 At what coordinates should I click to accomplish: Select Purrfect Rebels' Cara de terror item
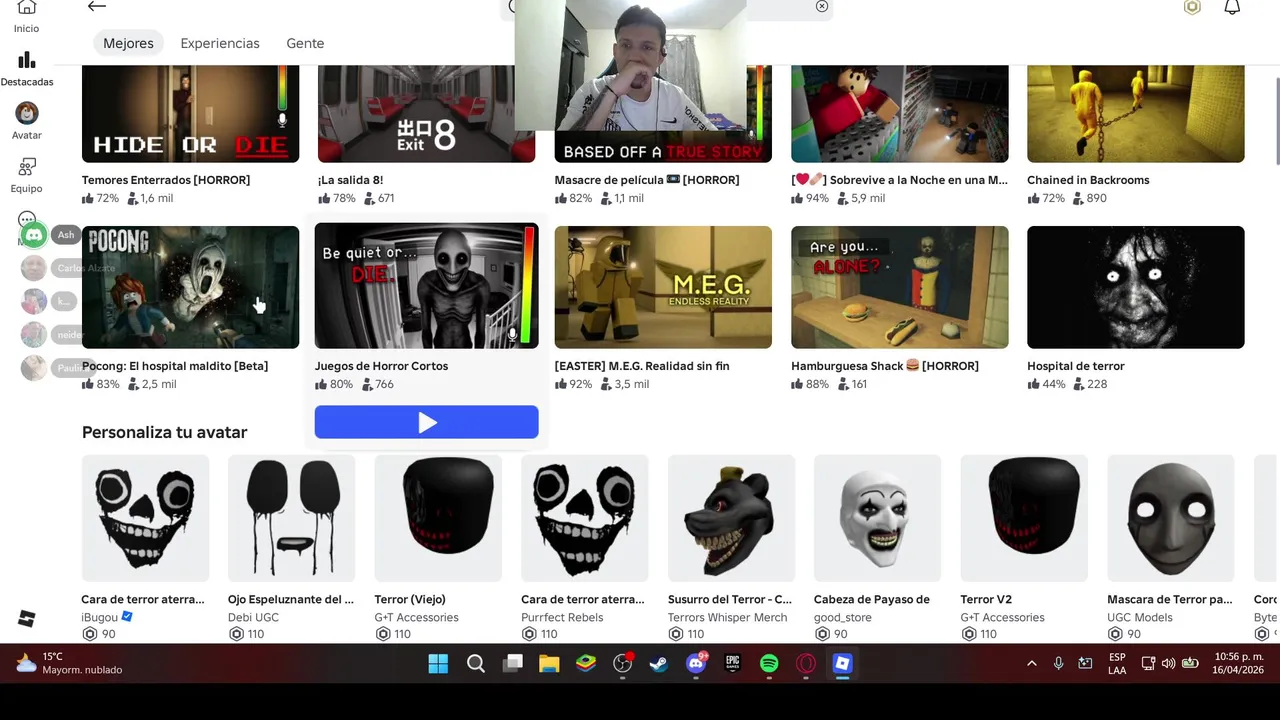(x=584, y=518)
